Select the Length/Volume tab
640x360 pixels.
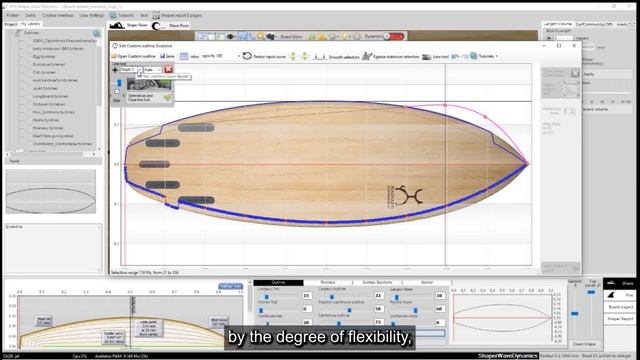(558, 24)
